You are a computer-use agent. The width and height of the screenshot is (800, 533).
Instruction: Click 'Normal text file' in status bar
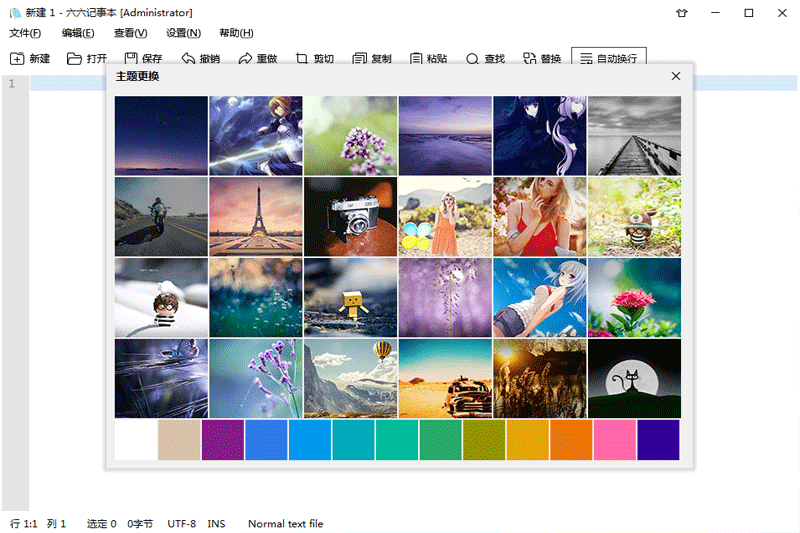pos(286,524)
